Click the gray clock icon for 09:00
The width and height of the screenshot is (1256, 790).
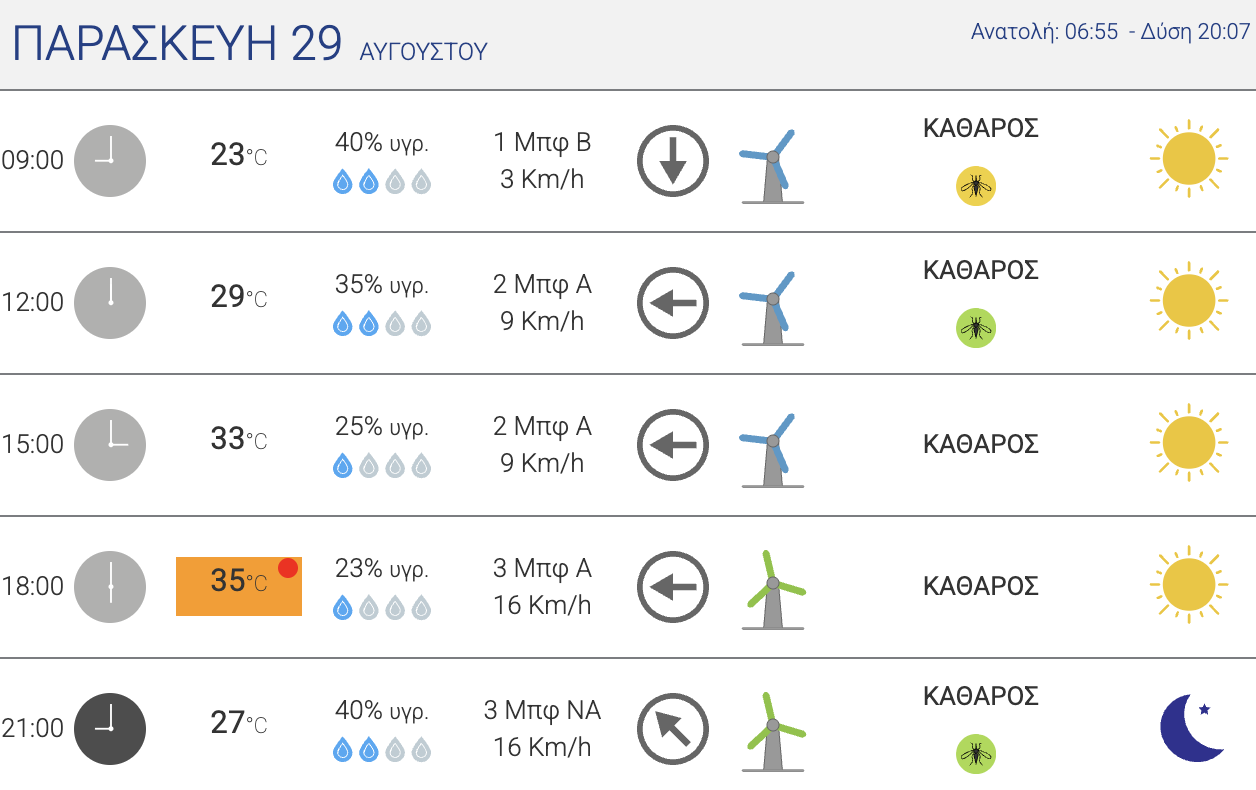(x=110, y=161)
